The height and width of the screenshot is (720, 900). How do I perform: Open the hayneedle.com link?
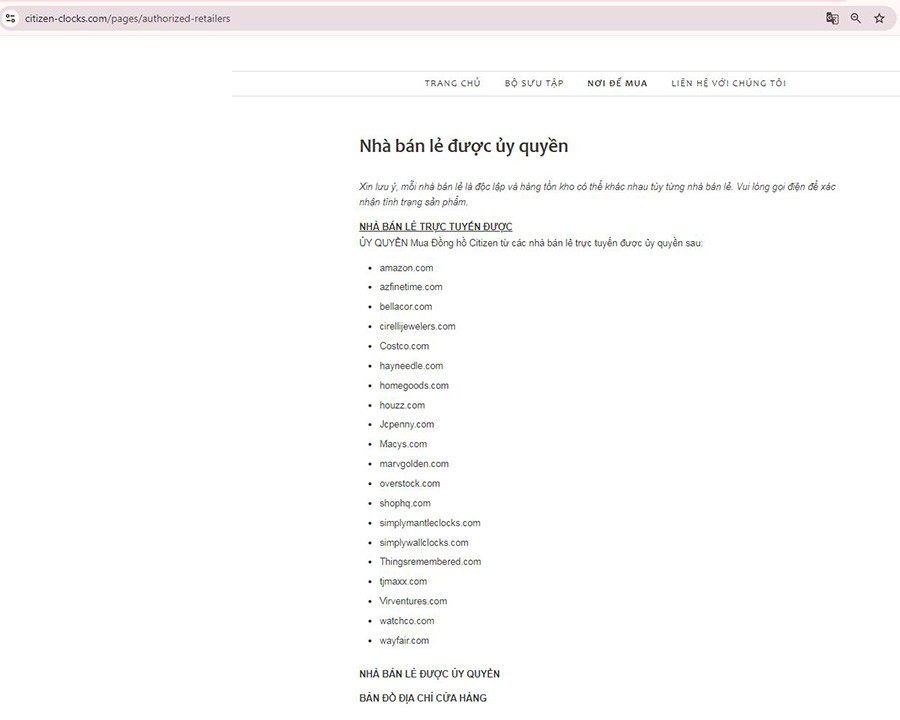click(x=411, y=366)
